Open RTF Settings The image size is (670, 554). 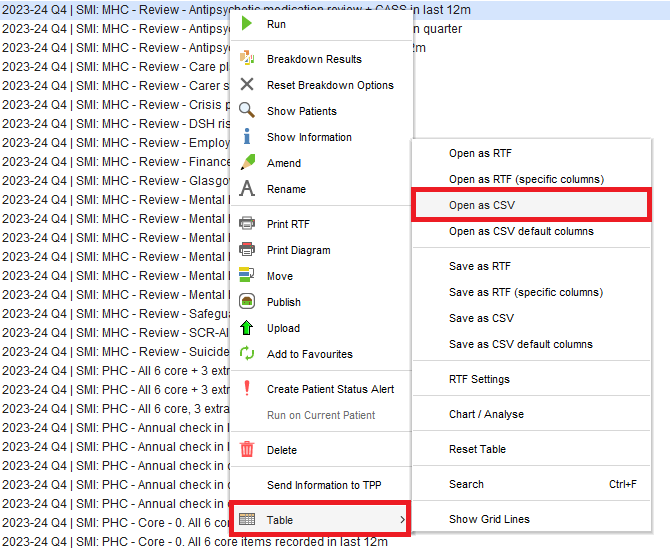[532, 379]
